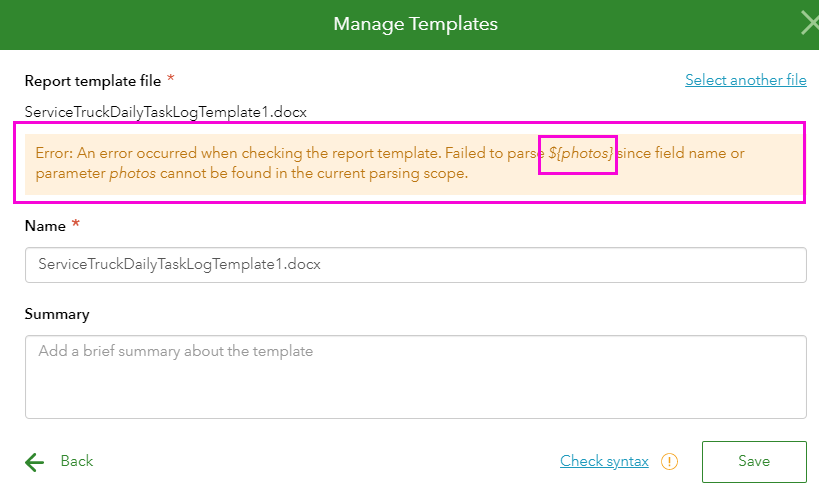Click the green Back arrow icon
Image resolution: width=819 pixels, height=504 pixels.
[x=35, y=461]
